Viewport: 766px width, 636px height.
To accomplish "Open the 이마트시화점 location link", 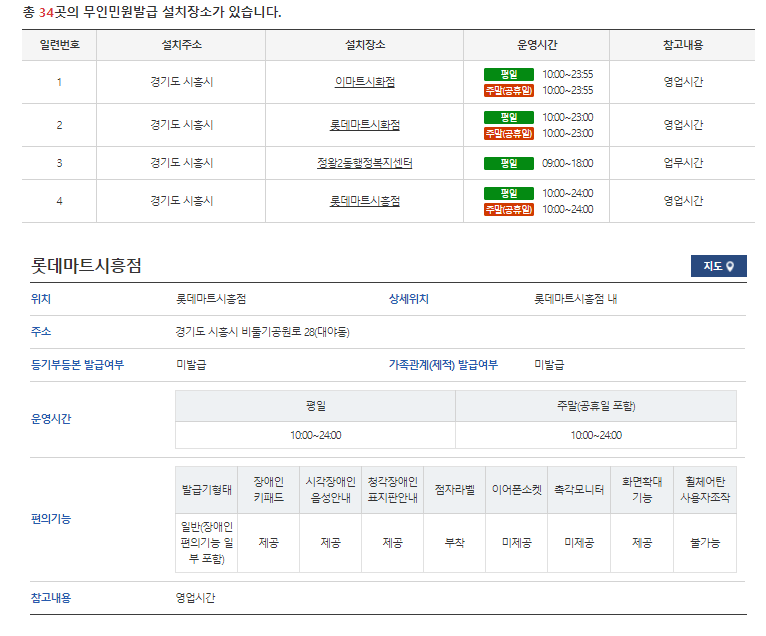I will click(364, 82).
